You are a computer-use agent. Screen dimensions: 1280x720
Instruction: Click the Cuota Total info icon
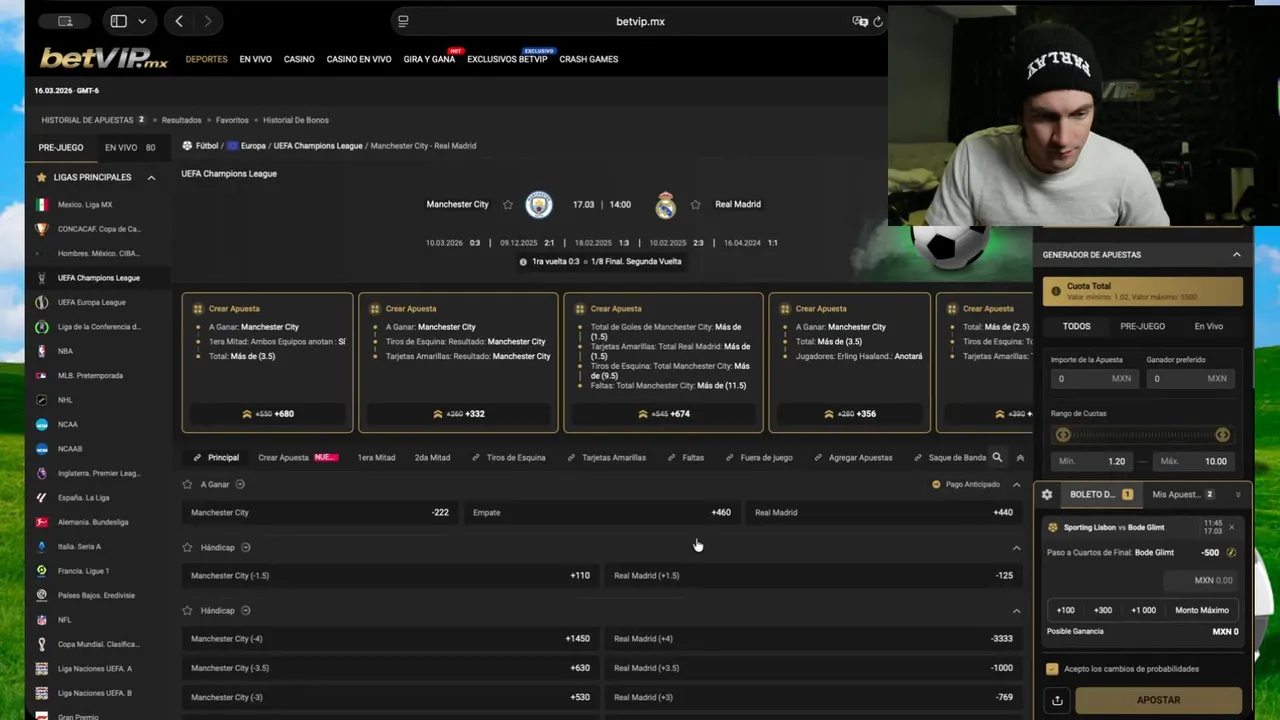(x=1055, y=291)
